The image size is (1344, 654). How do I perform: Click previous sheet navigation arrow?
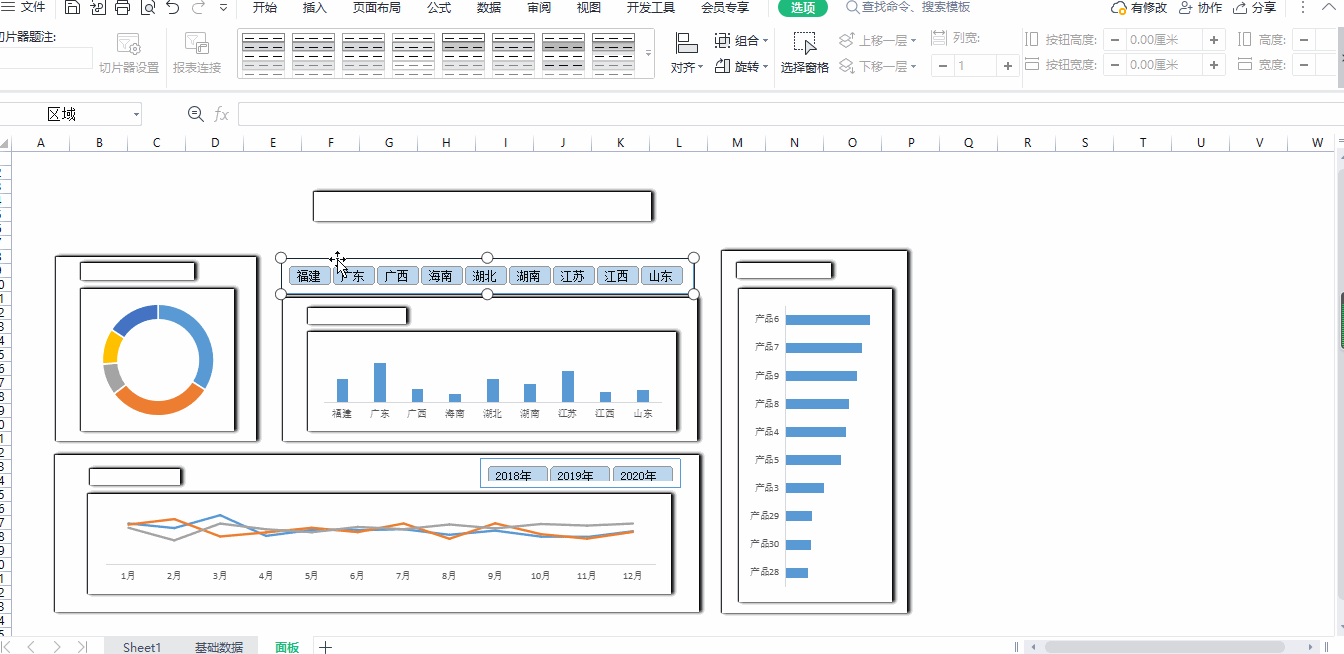coord(31,647)
